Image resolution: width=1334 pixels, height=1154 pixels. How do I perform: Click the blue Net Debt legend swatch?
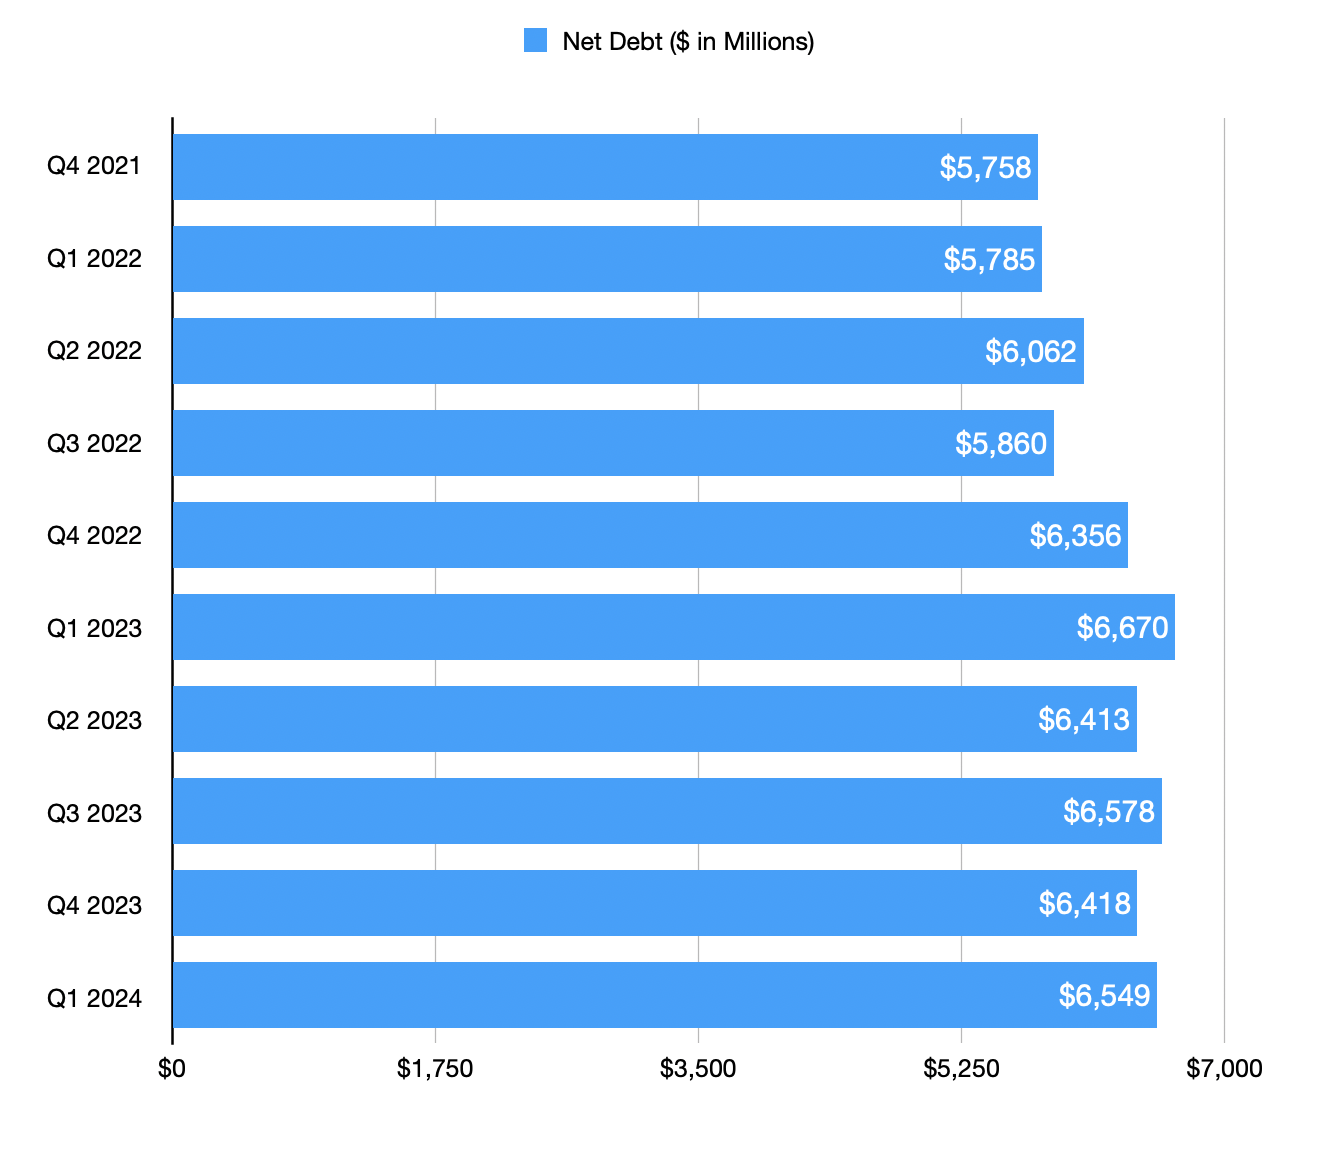[x=536, y=41]
